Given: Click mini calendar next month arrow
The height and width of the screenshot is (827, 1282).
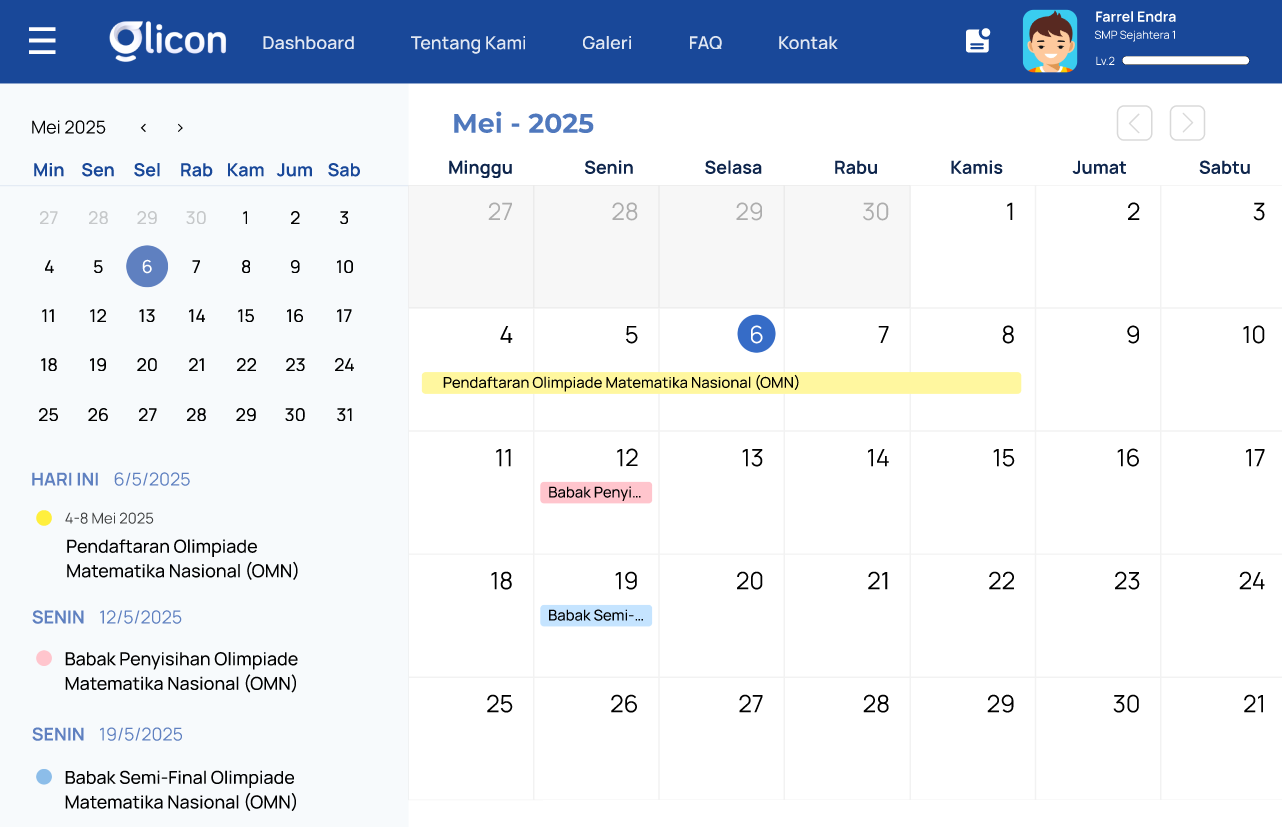Looking at the screenshot, I should click(180, 128).
